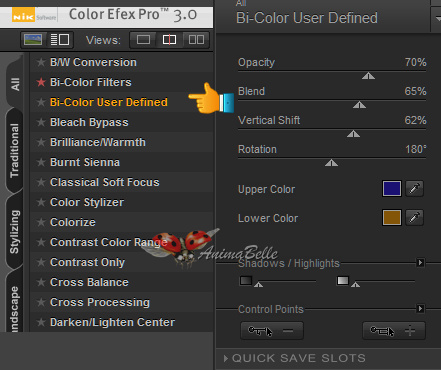Viewport: 441px width, 370px height.
Task: Add a control point with plus button
Action: [394, 331]
